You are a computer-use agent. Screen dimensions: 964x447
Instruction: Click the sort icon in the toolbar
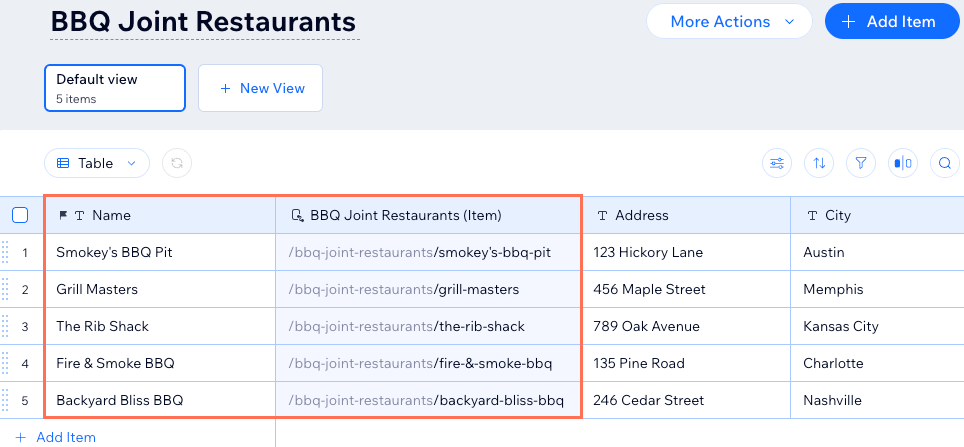[x=820, y=163]
